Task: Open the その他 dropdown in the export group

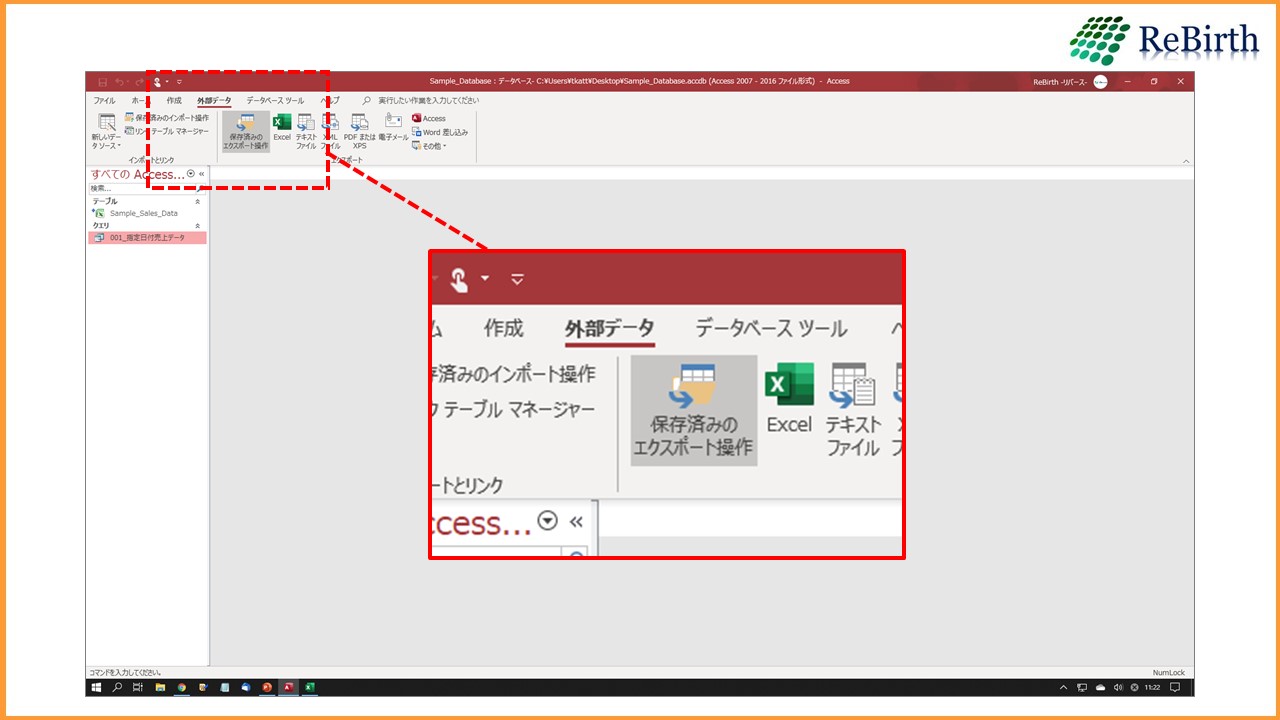Action: pos(429,146)
